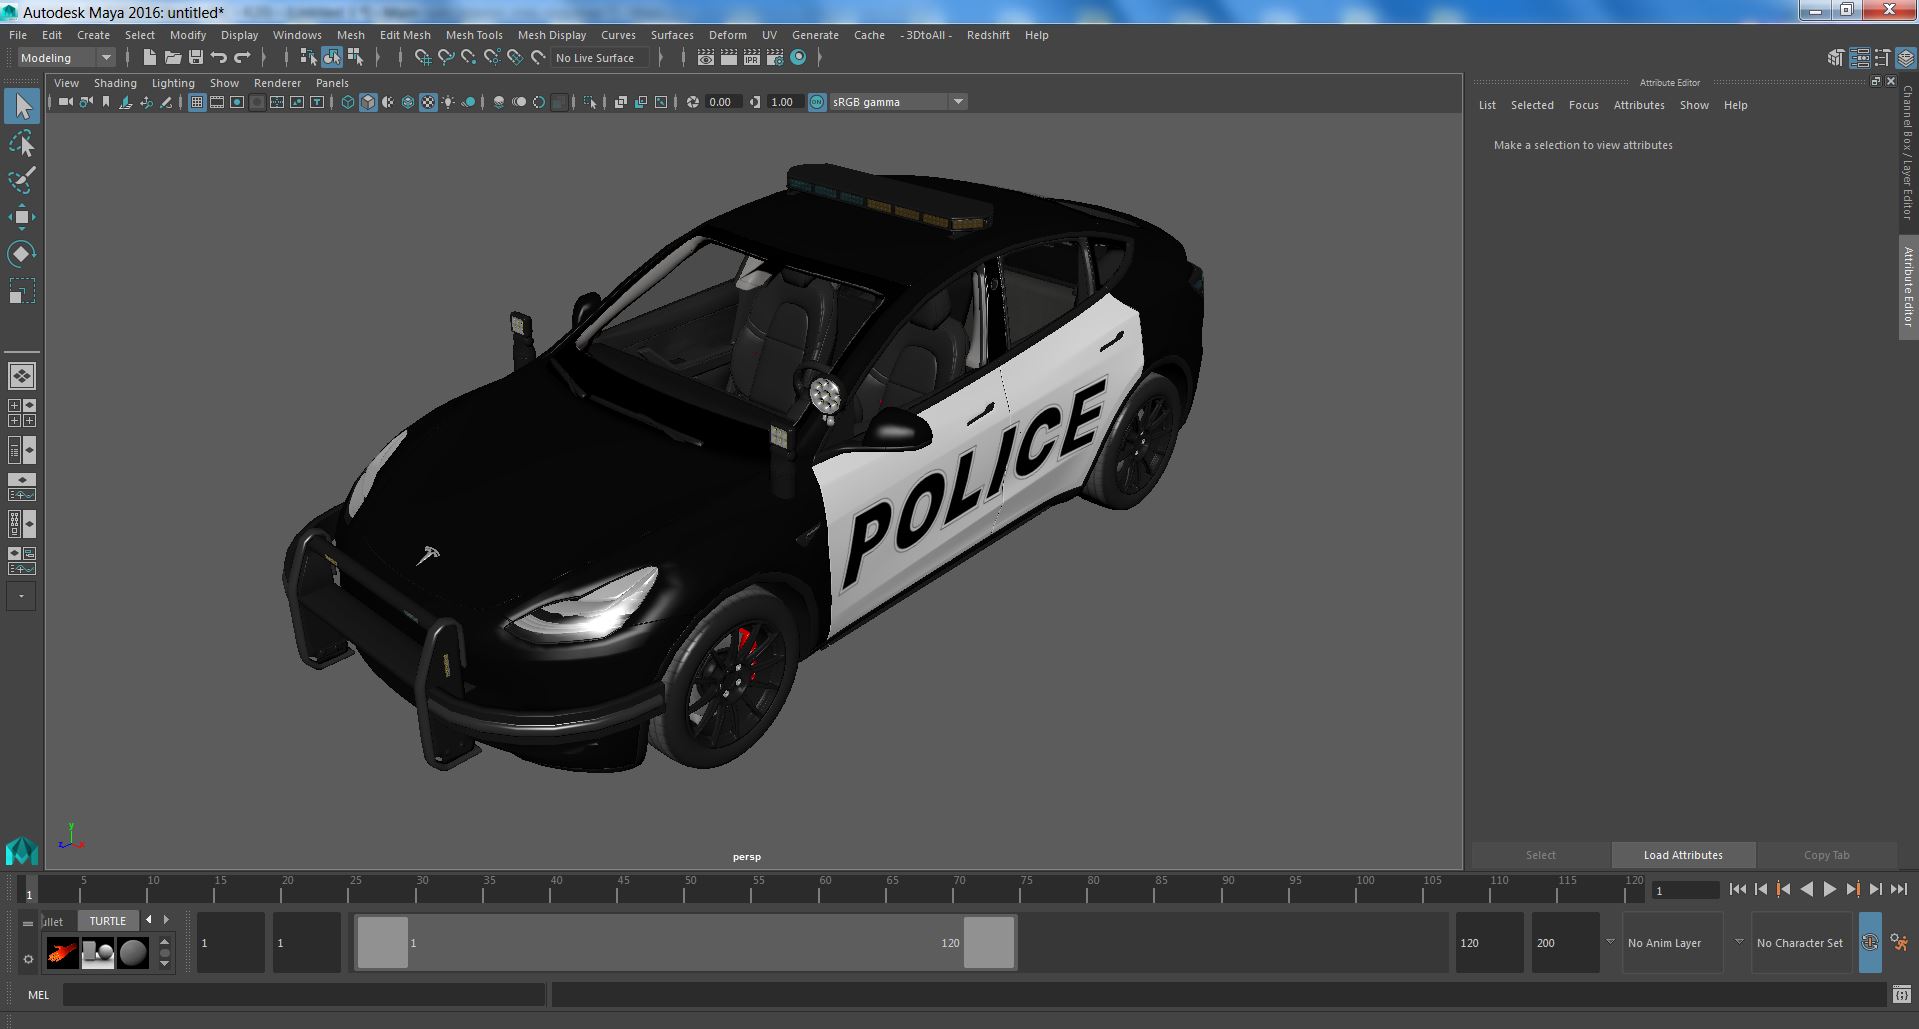Open Render Settings
The width and height of the screenshot is (1919, 1029).
(775, 58)
